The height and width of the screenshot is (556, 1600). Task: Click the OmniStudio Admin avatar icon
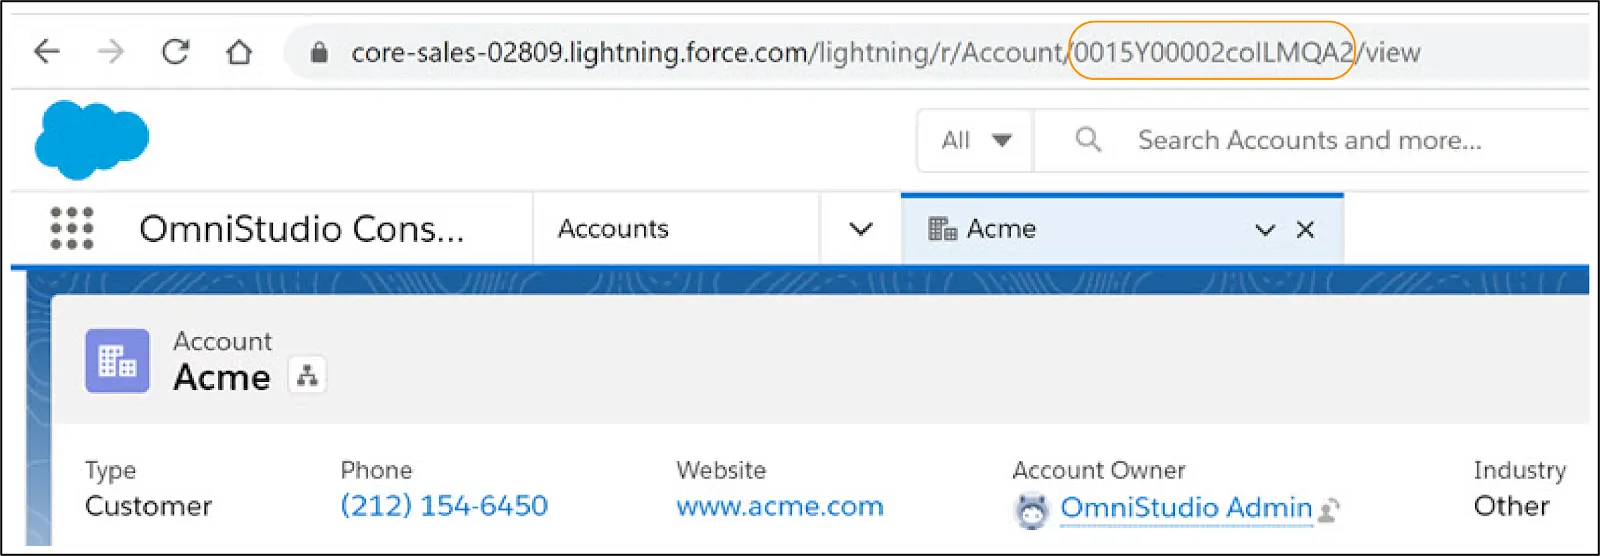tap(1032, 511)
